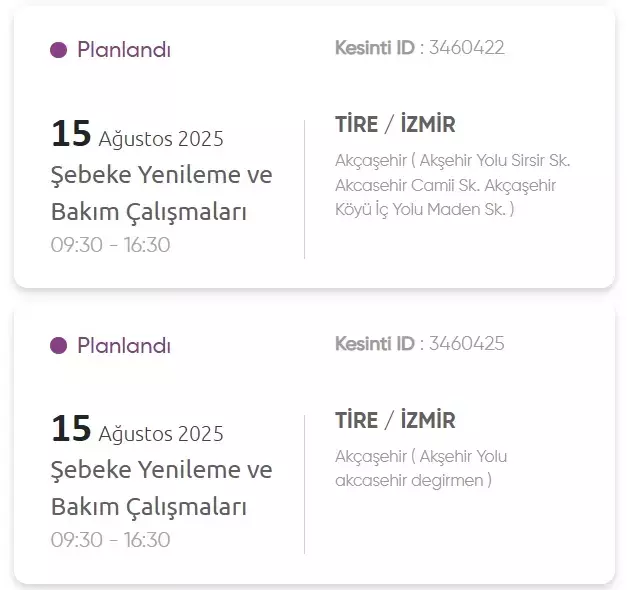Select the Planlandı label in the first card
Screen dimensions: 627x590
(124, 50)
